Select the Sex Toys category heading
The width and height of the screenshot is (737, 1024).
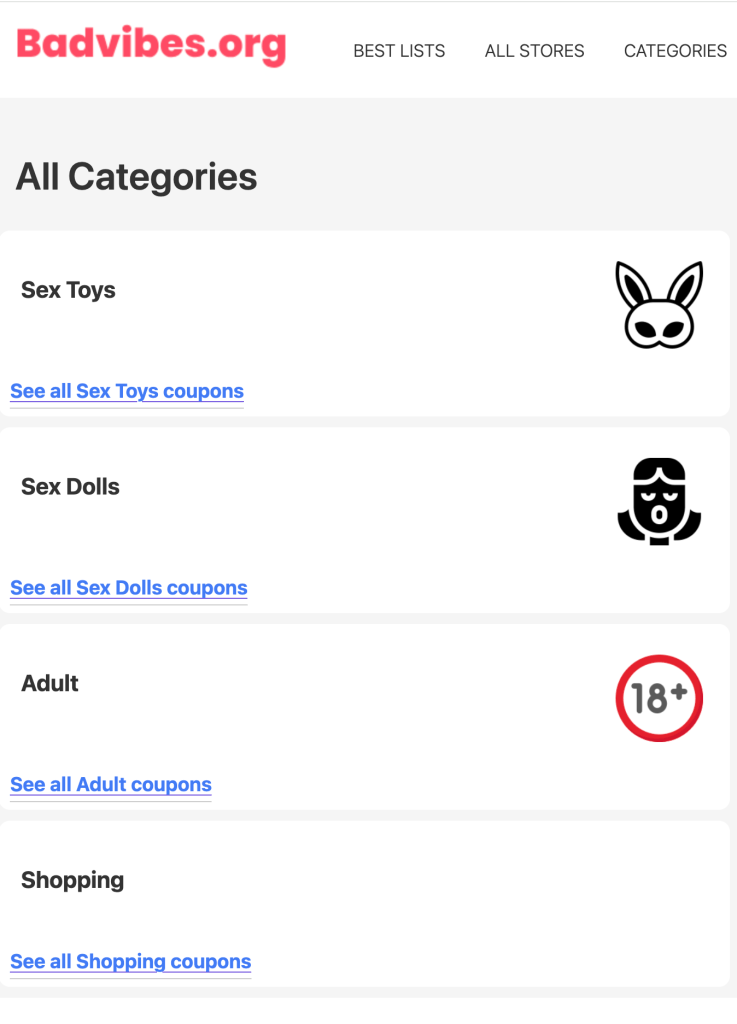click(x=68, y=290)
